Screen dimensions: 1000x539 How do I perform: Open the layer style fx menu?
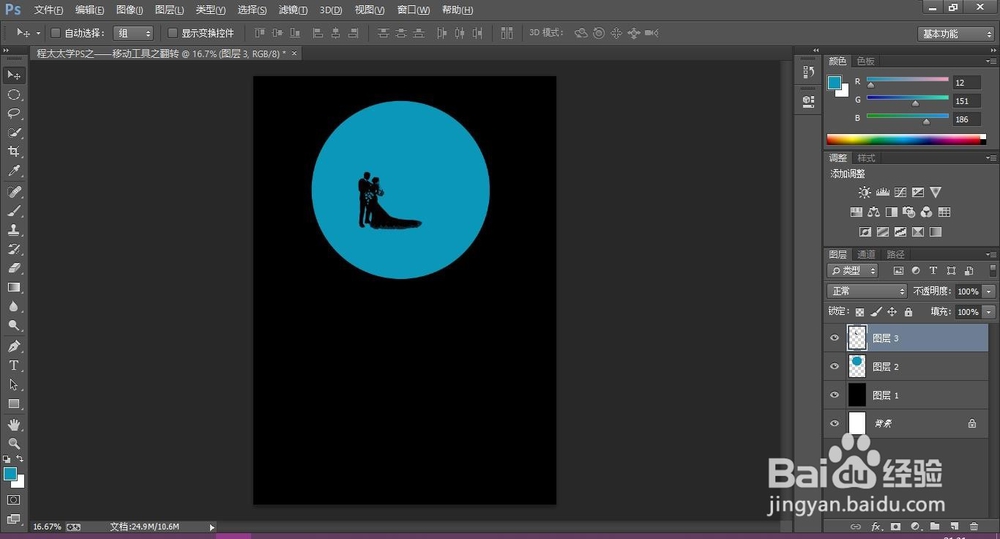point(876,526)
